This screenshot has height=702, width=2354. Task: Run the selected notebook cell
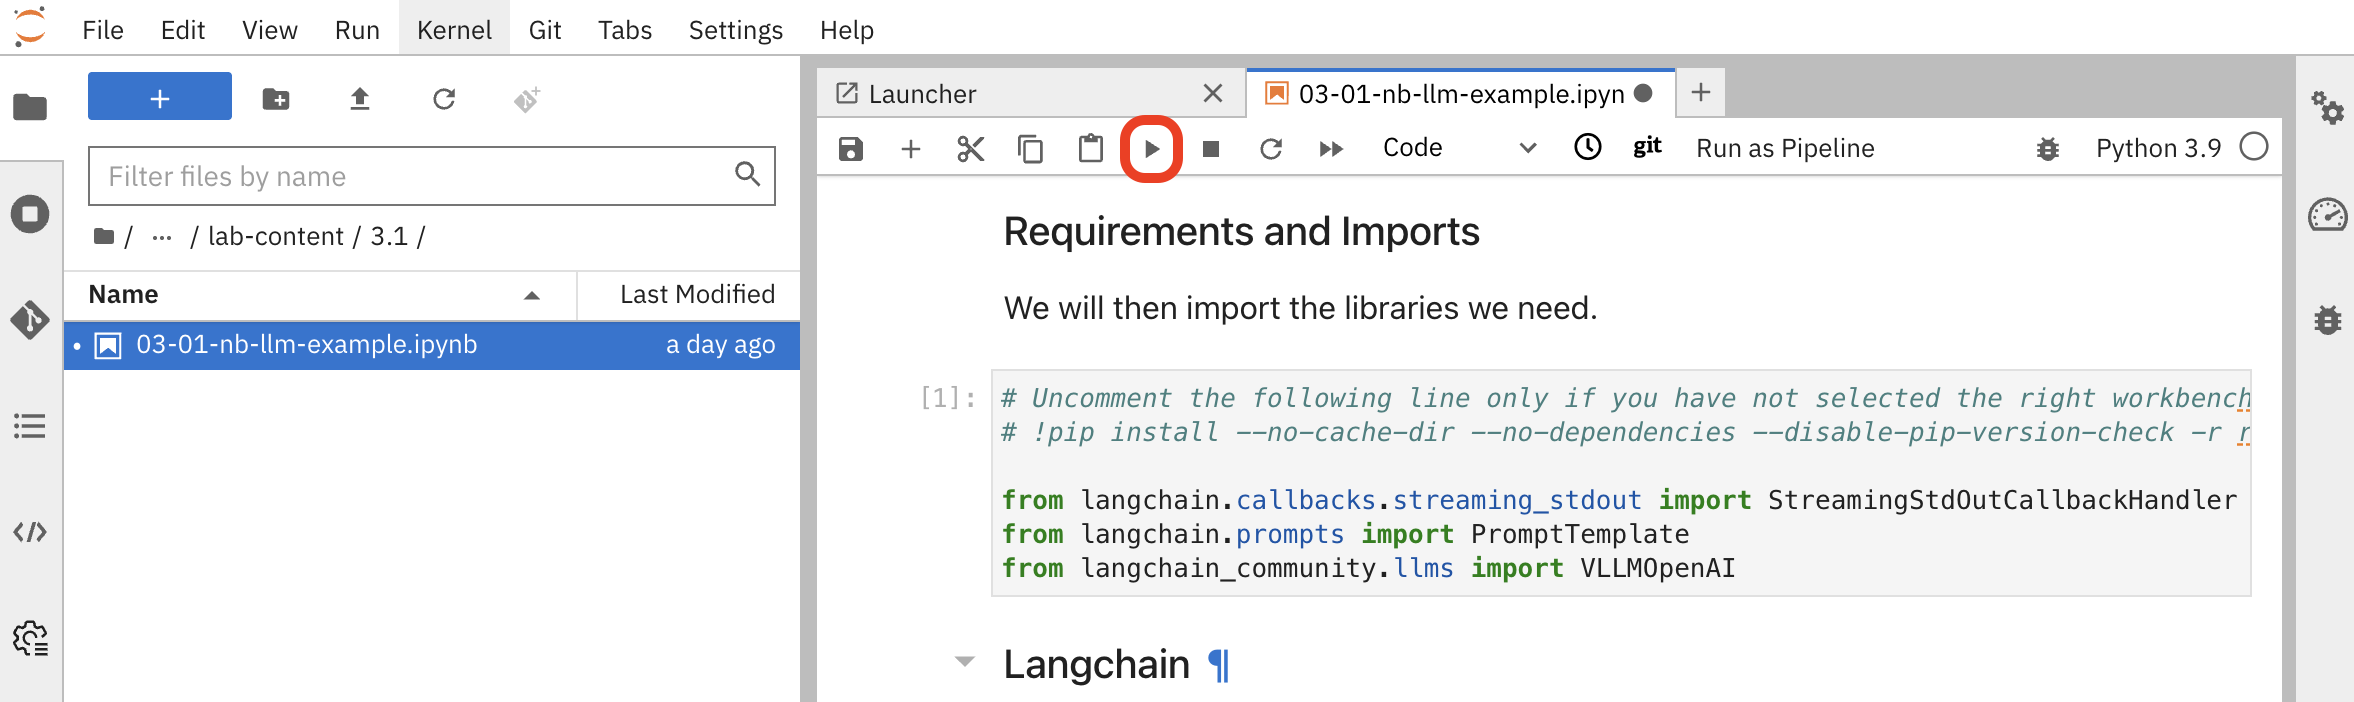[1151, 149]
